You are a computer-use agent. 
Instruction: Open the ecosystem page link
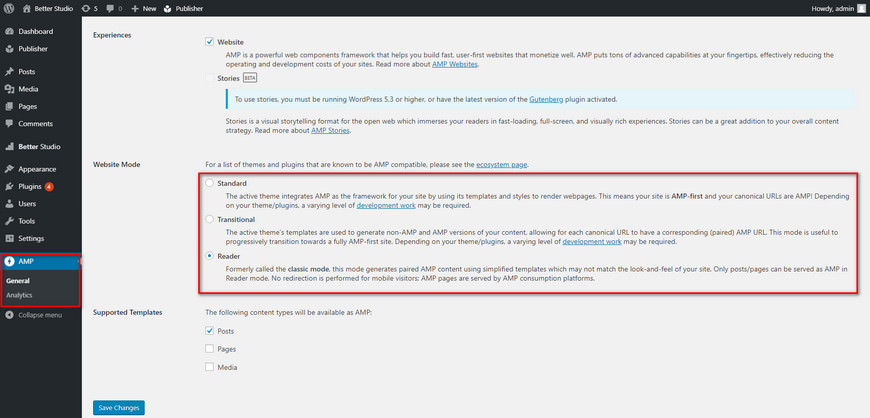click(x=502, y=165)
